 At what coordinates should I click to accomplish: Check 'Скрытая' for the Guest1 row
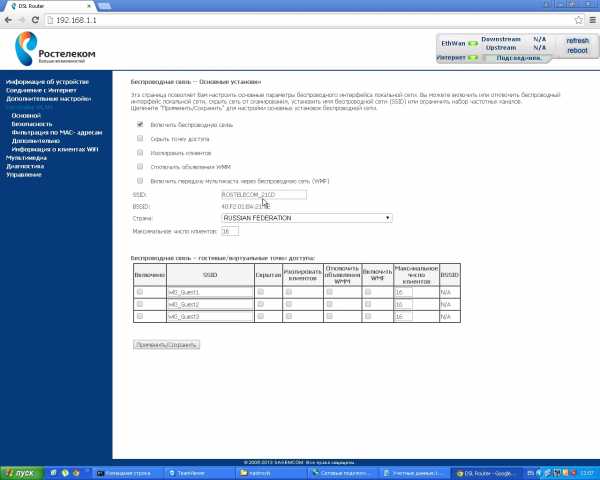pos(261,292)
